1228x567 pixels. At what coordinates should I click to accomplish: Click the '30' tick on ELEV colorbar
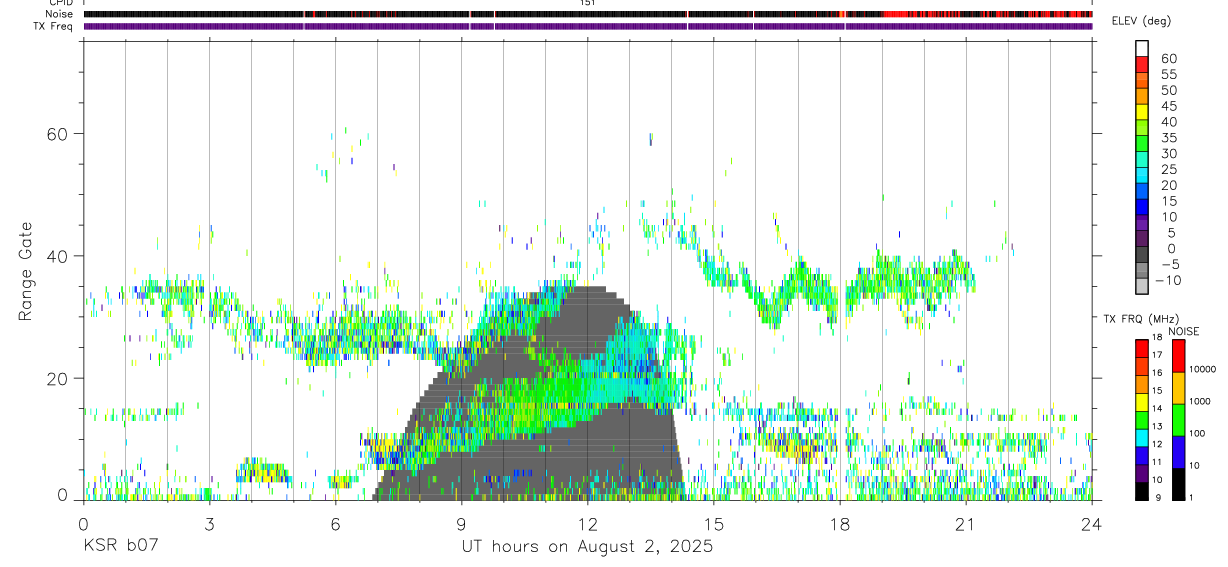[1168, 153]
